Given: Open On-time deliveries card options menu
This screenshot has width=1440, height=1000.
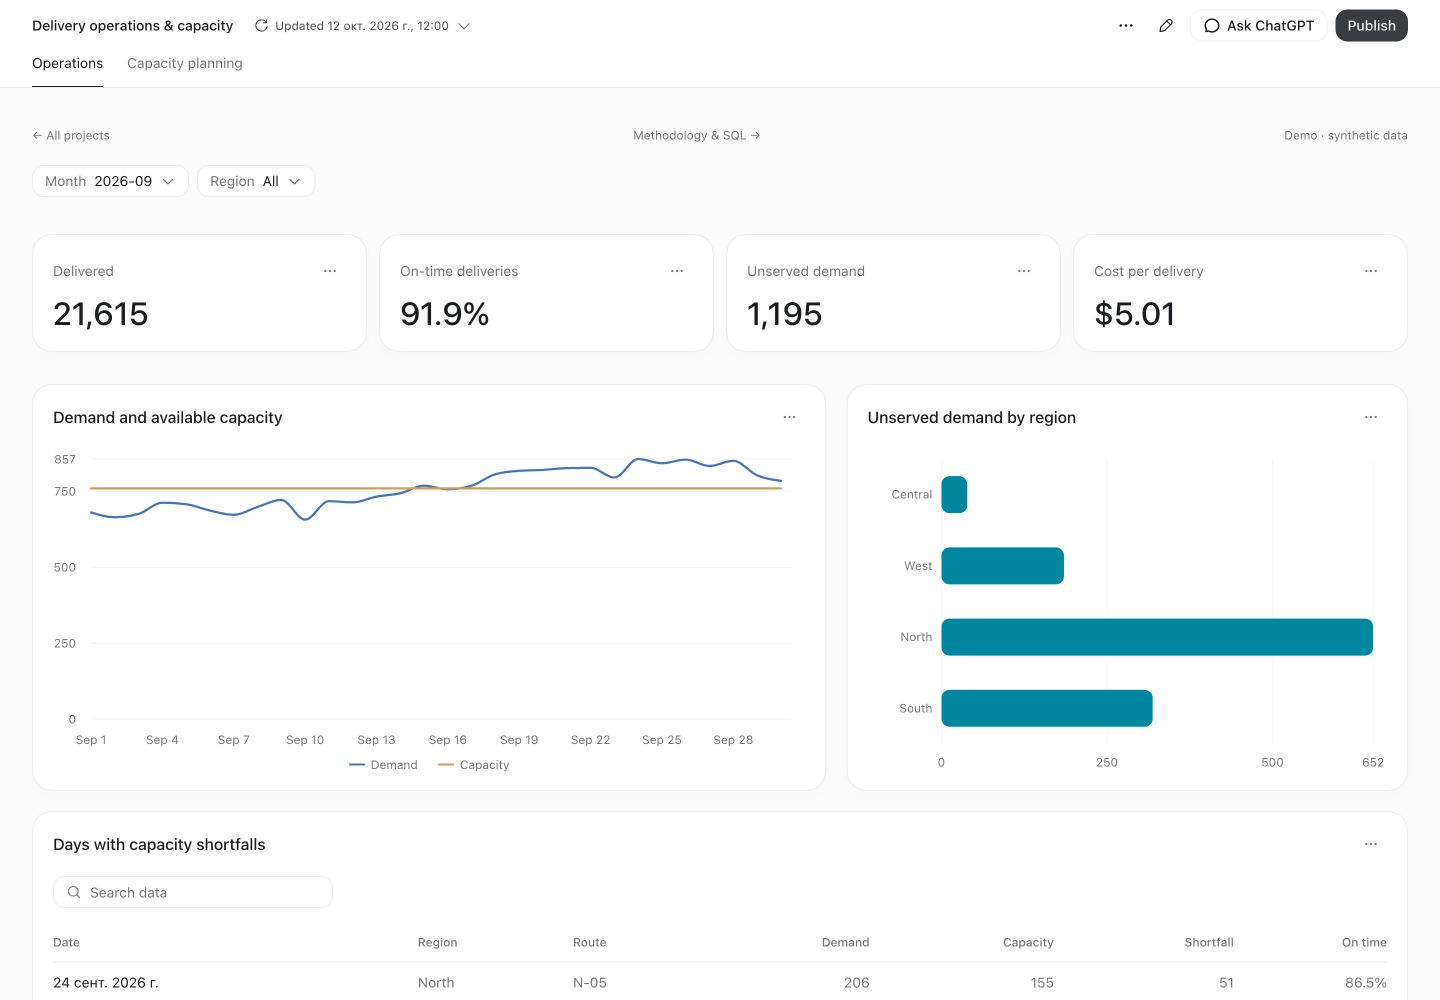Looking at the screenshot, I should tap(677, 271).
